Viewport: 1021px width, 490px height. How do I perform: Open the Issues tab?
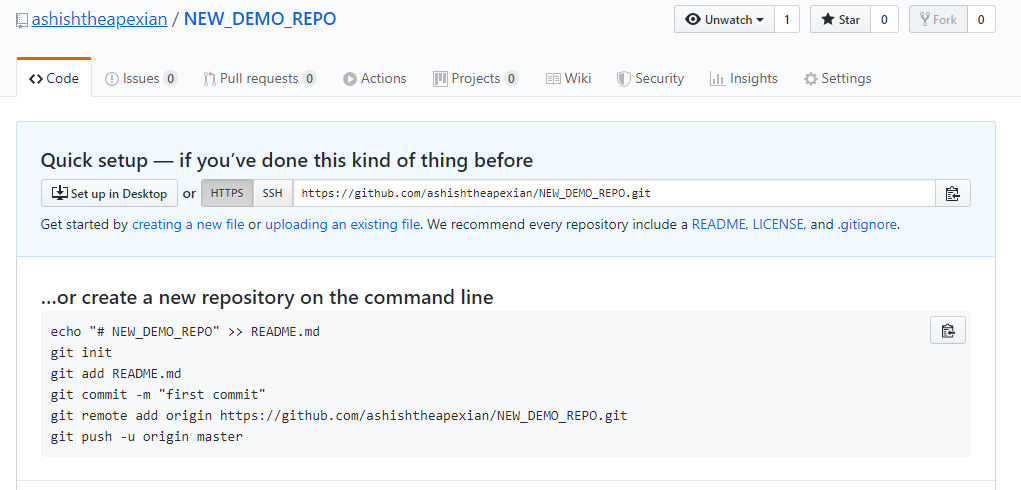tap(141, 78)
